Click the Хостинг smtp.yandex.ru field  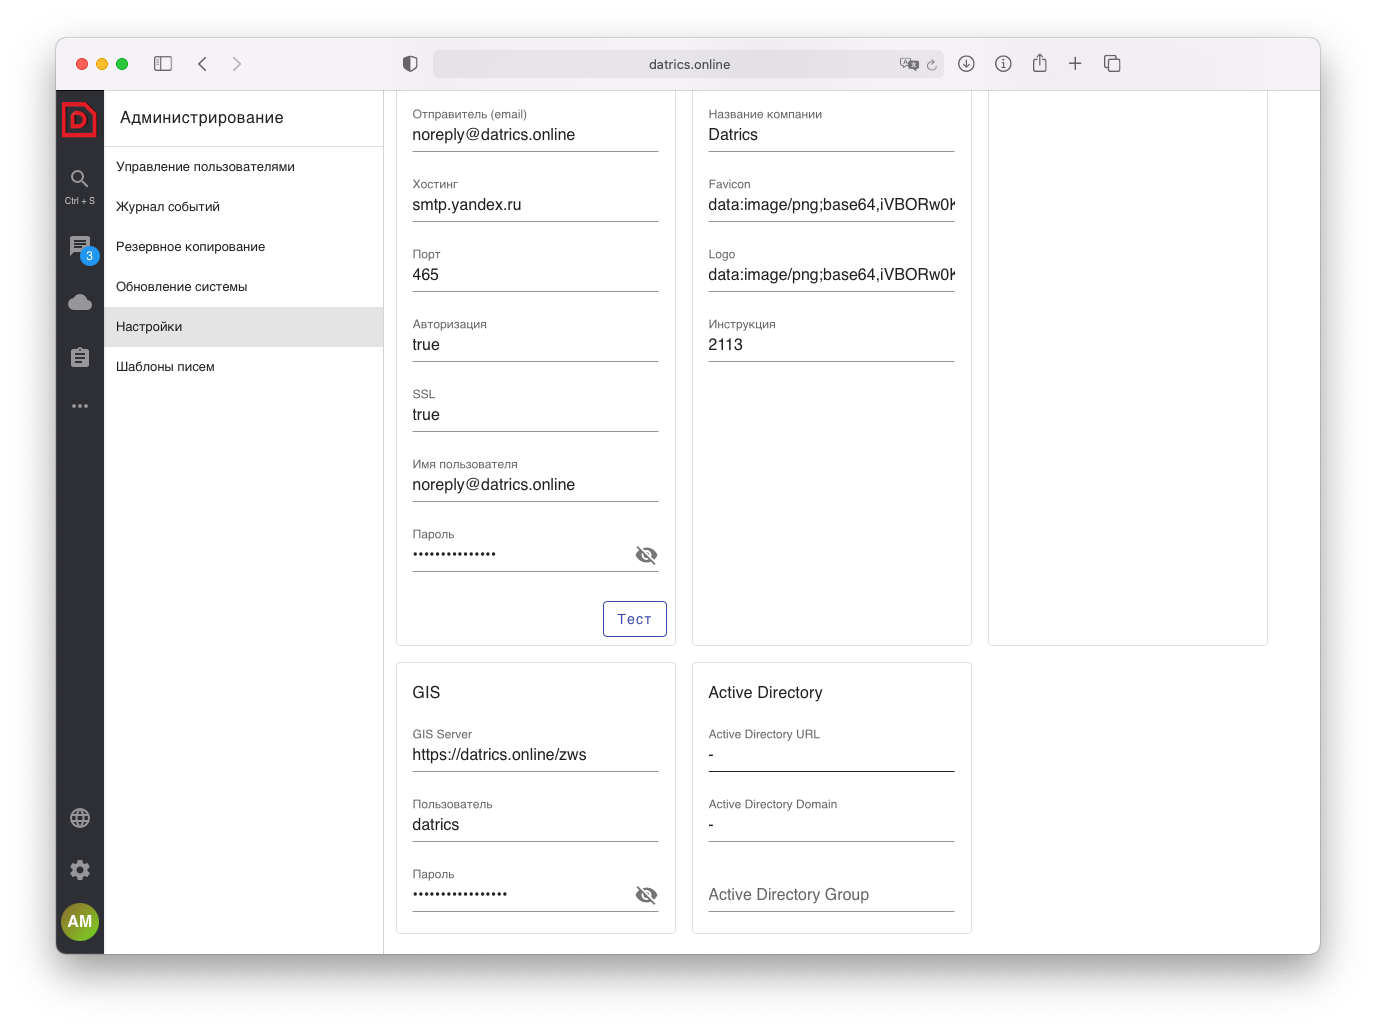(x=534, y=205)
